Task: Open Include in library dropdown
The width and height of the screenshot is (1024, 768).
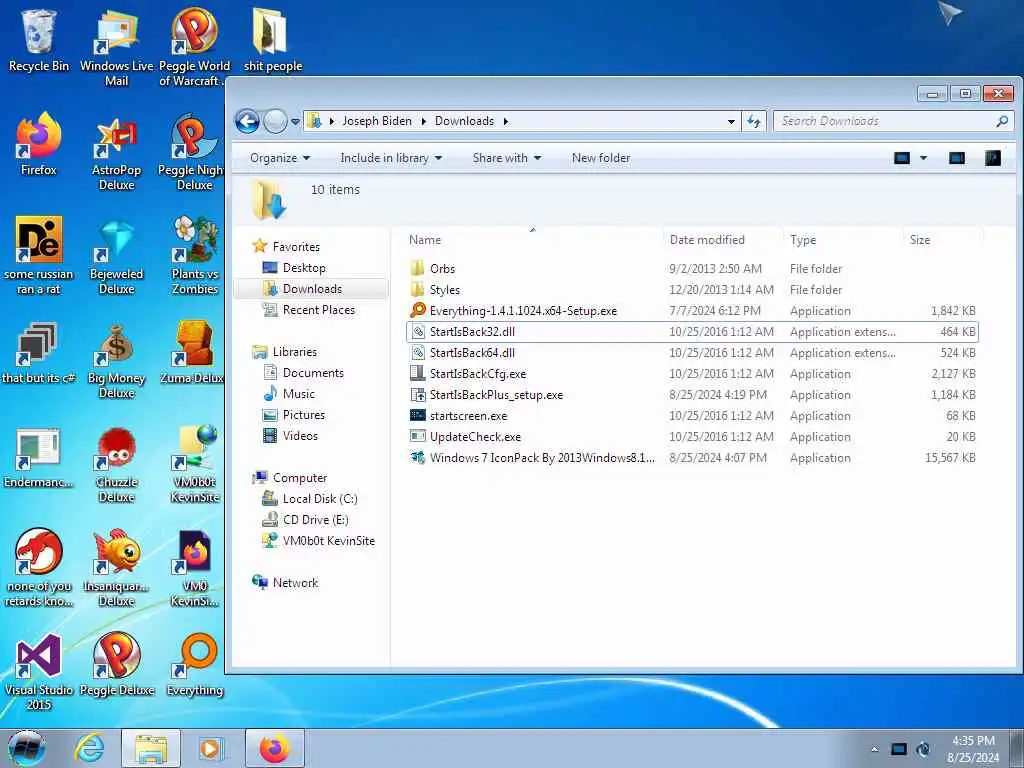Action: point(391,158)
